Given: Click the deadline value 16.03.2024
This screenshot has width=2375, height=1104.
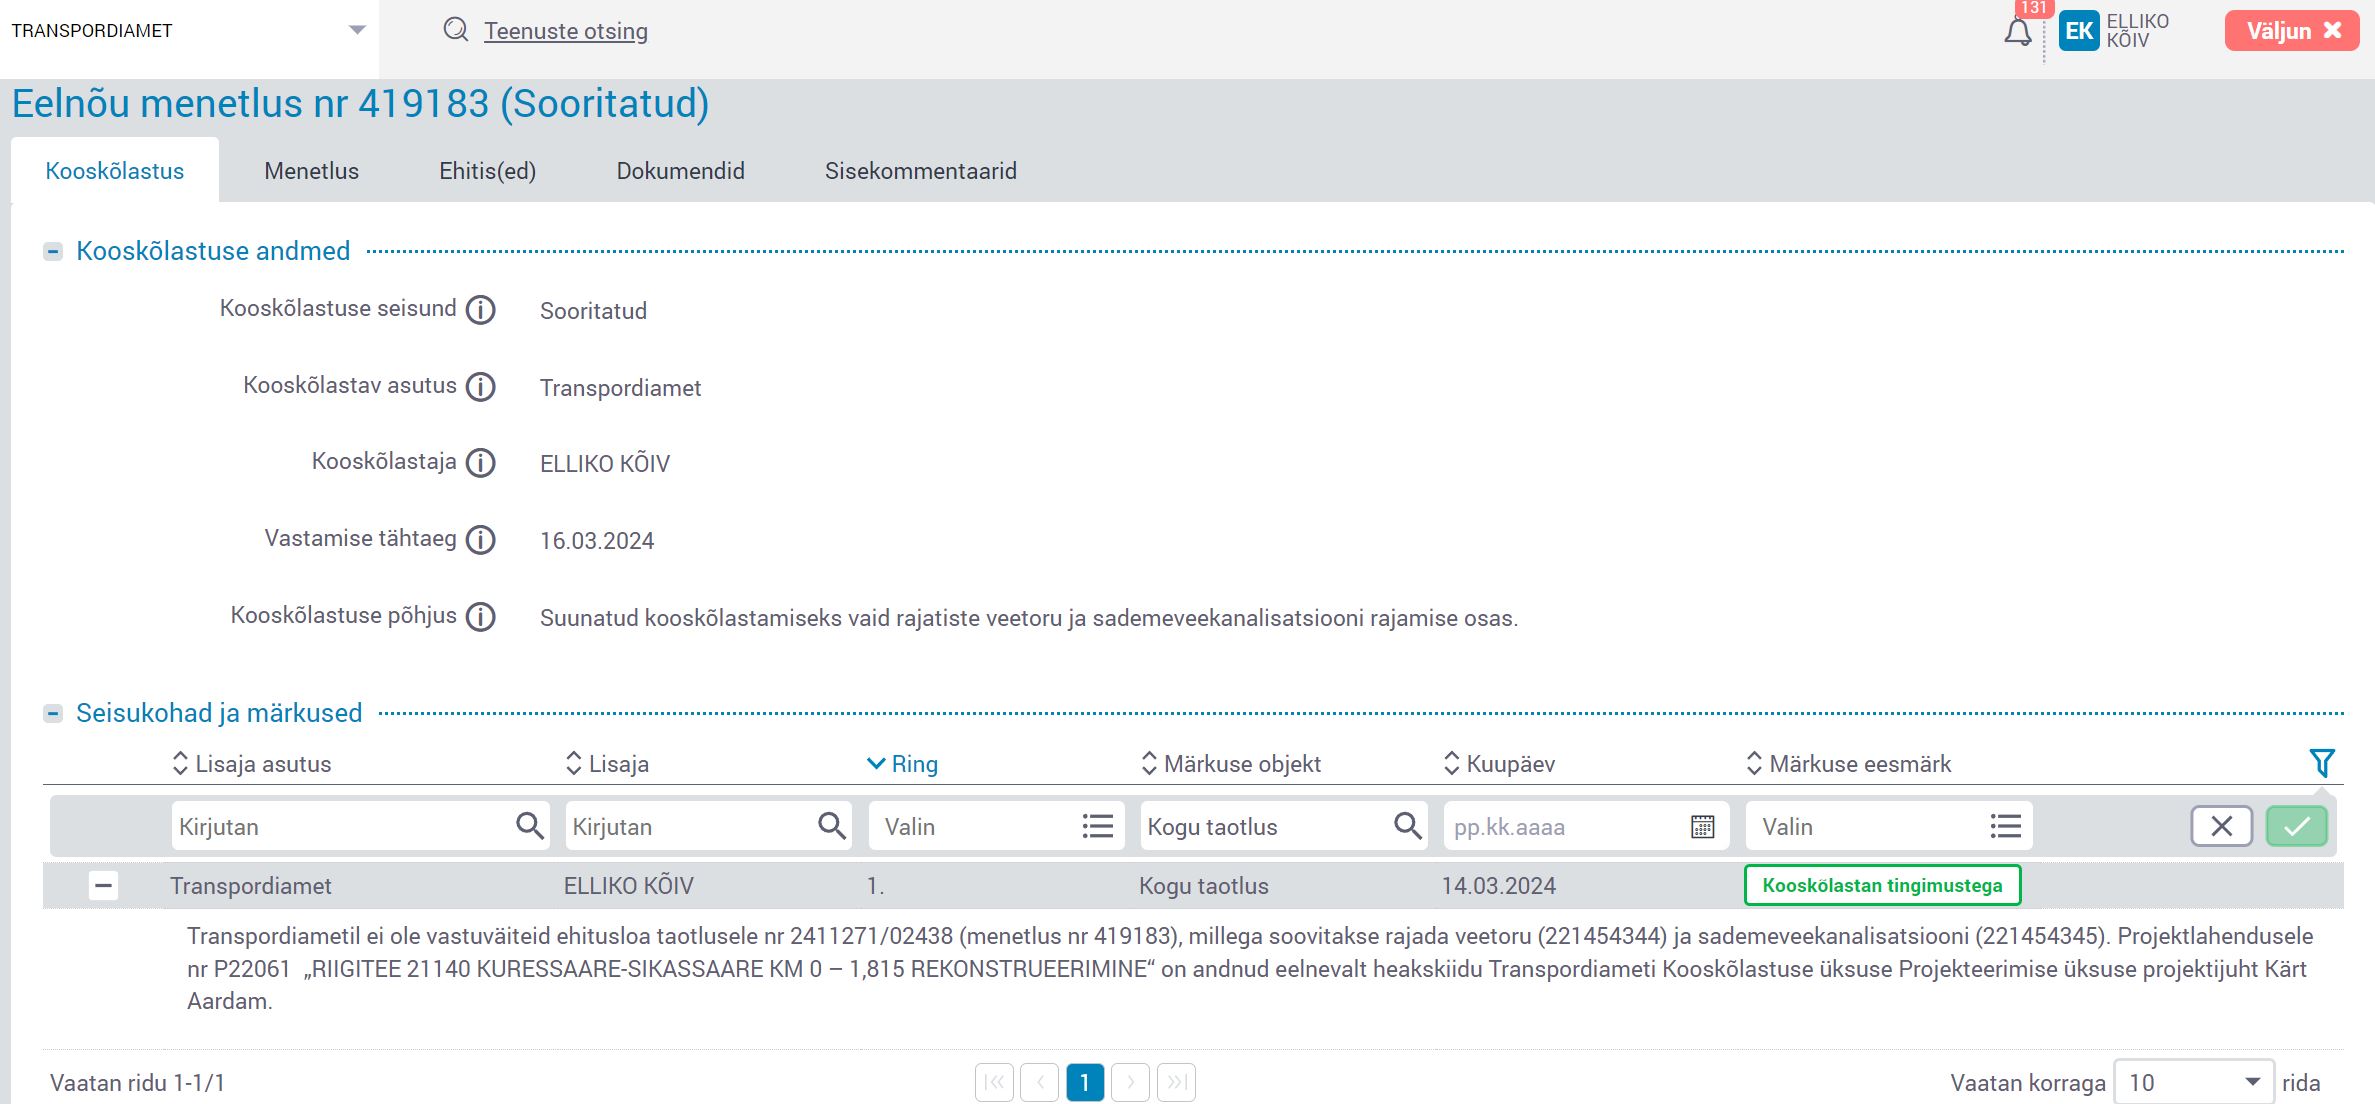Looking at the screenshot, I should (x=597, y=541).
